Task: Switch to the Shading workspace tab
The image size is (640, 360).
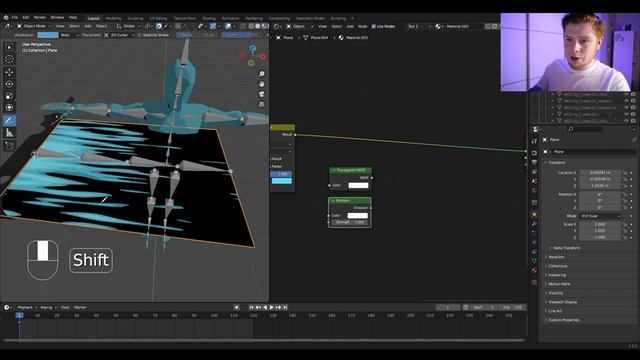Action: coord(209,18)
